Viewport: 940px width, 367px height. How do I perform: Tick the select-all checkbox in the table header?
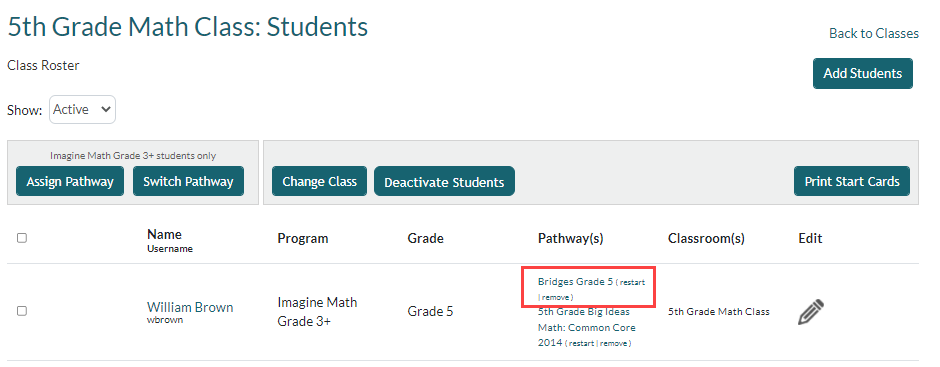click(x=22, y=238)
